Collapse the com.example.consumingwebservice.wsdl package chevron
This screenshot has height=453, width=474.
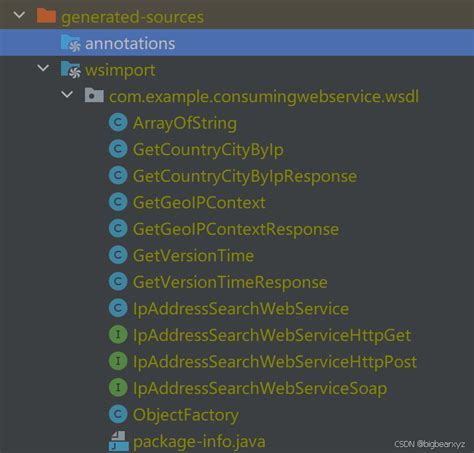(x=67, y=95)
